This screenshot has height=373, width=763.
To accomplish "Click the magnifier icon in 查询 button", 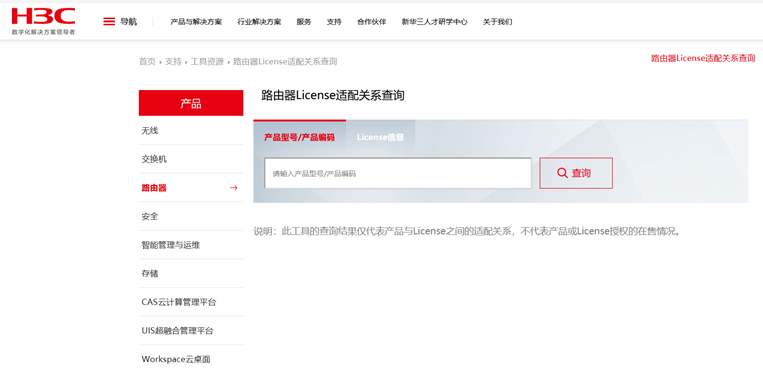I will tap(562, 173).
